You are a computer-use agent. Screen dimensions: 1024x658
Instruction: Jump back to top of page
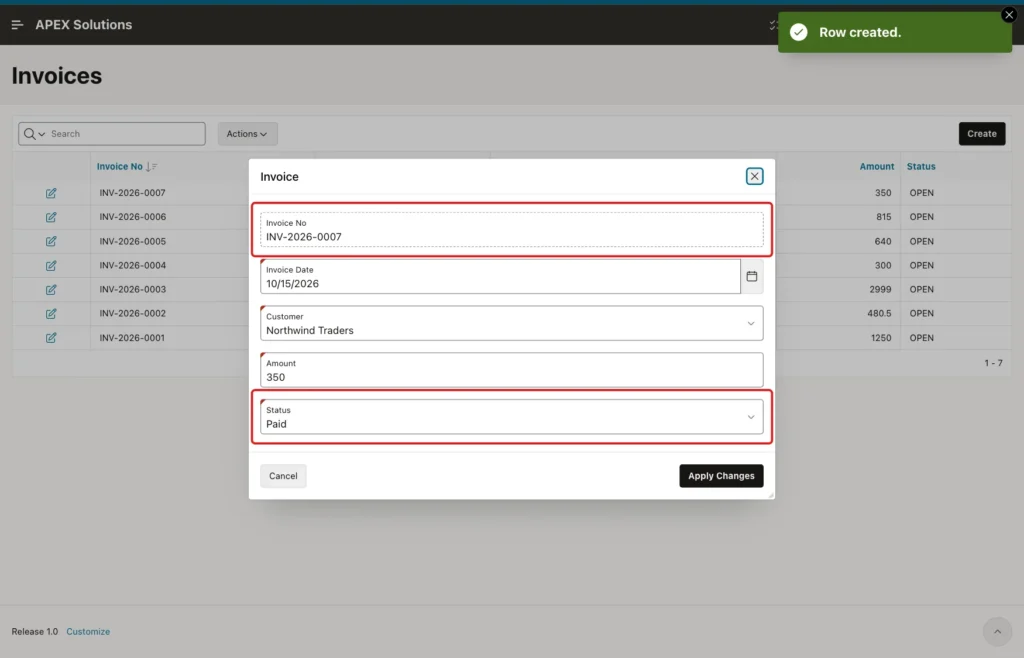coord(997,632)
